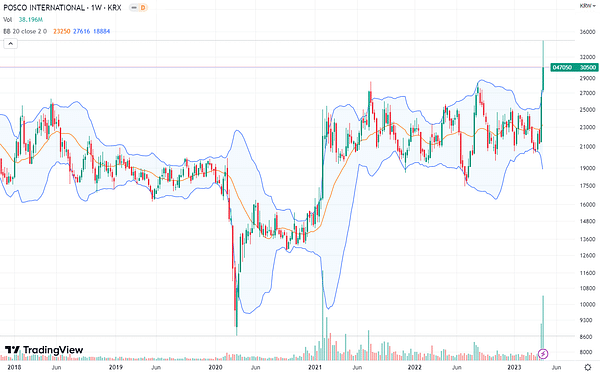Click the 36000 price axis label
Viewport: 600px width, 374px height.
[587, 32]
